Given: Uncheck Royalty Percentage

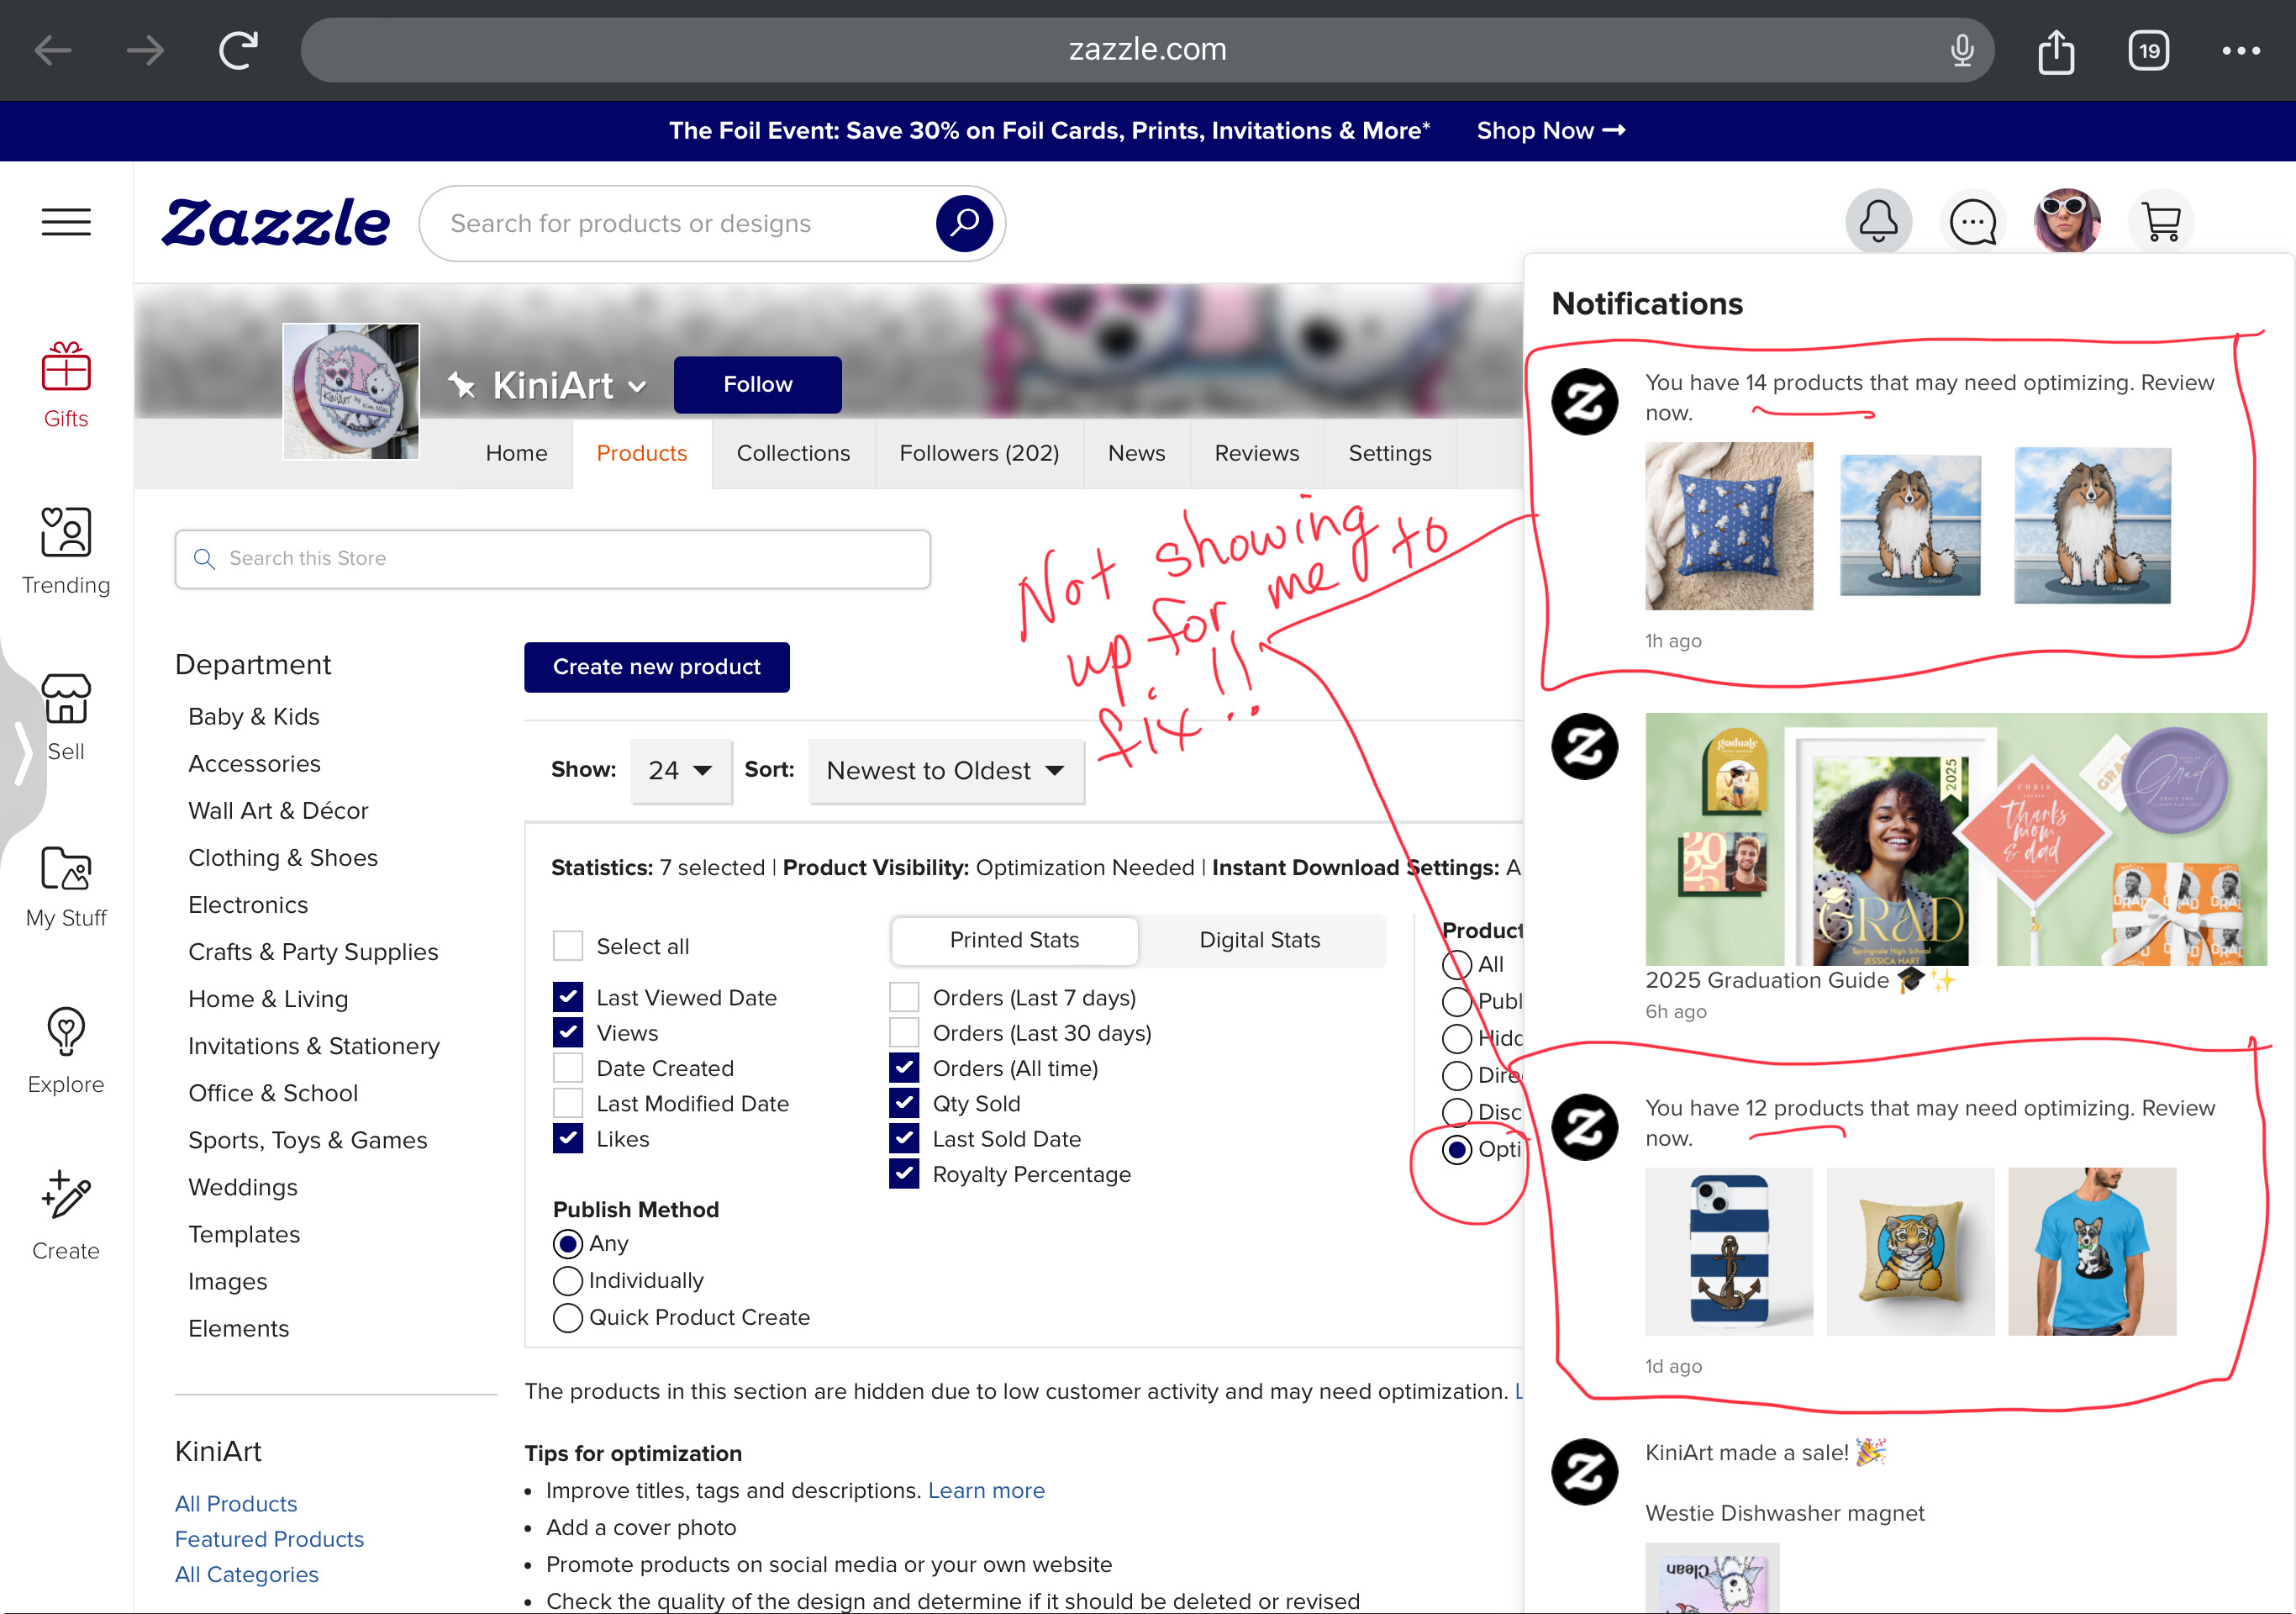Looking at the screenshot, I should [x=903, y=1173].
